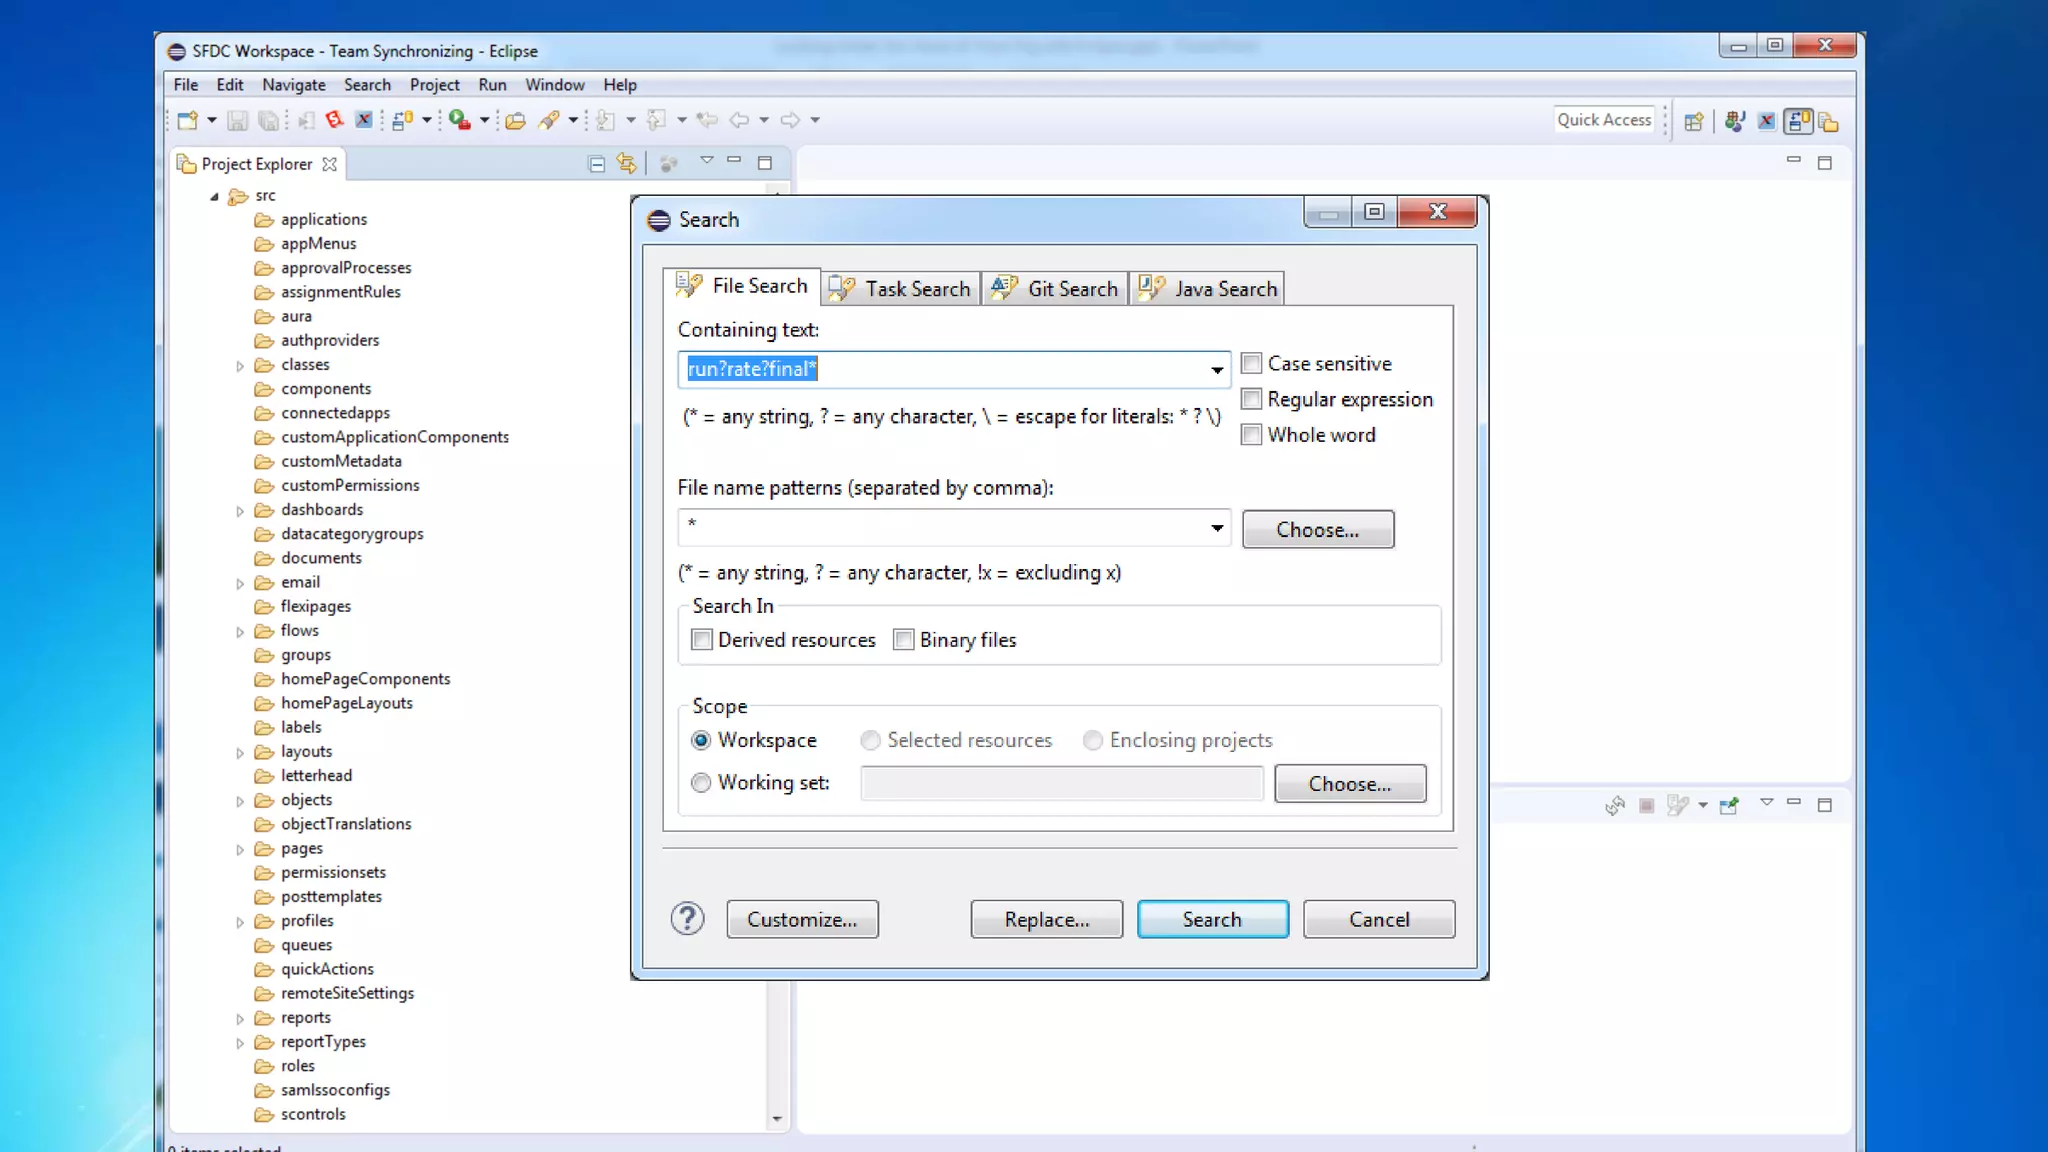The height and width of the screenshot is (1152, 2048).
Task: Switch to the Java Search tab
Action: (x=1208, y=289)
